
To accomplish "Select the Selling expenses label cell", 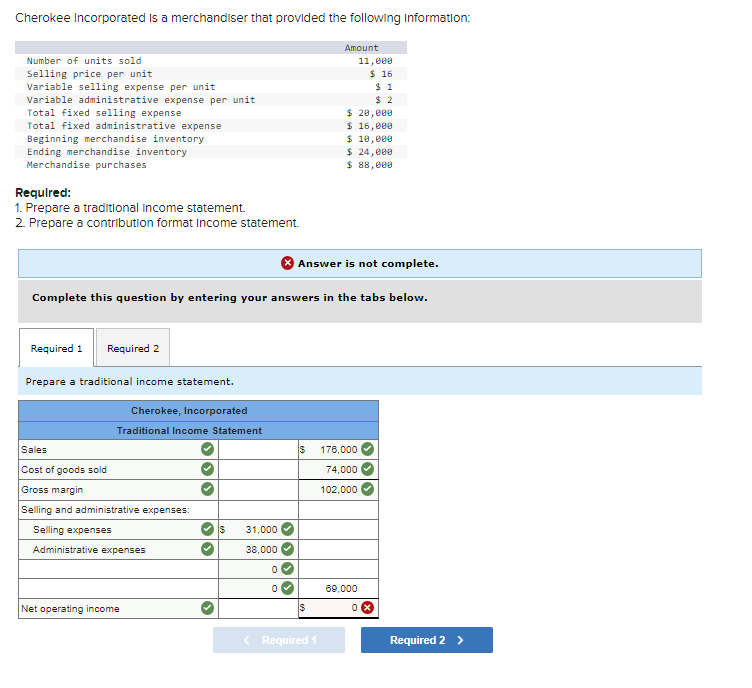I will tap(118, 529).
